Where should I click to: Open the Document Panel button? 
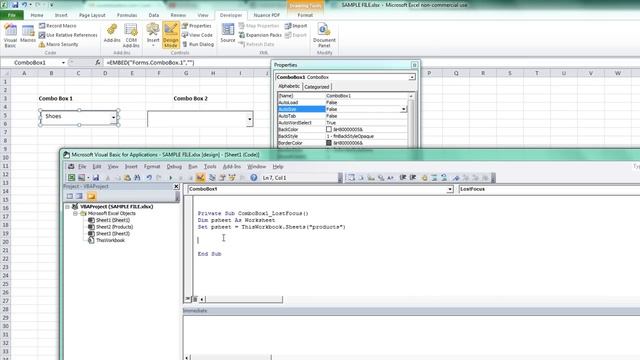[324, 36]
